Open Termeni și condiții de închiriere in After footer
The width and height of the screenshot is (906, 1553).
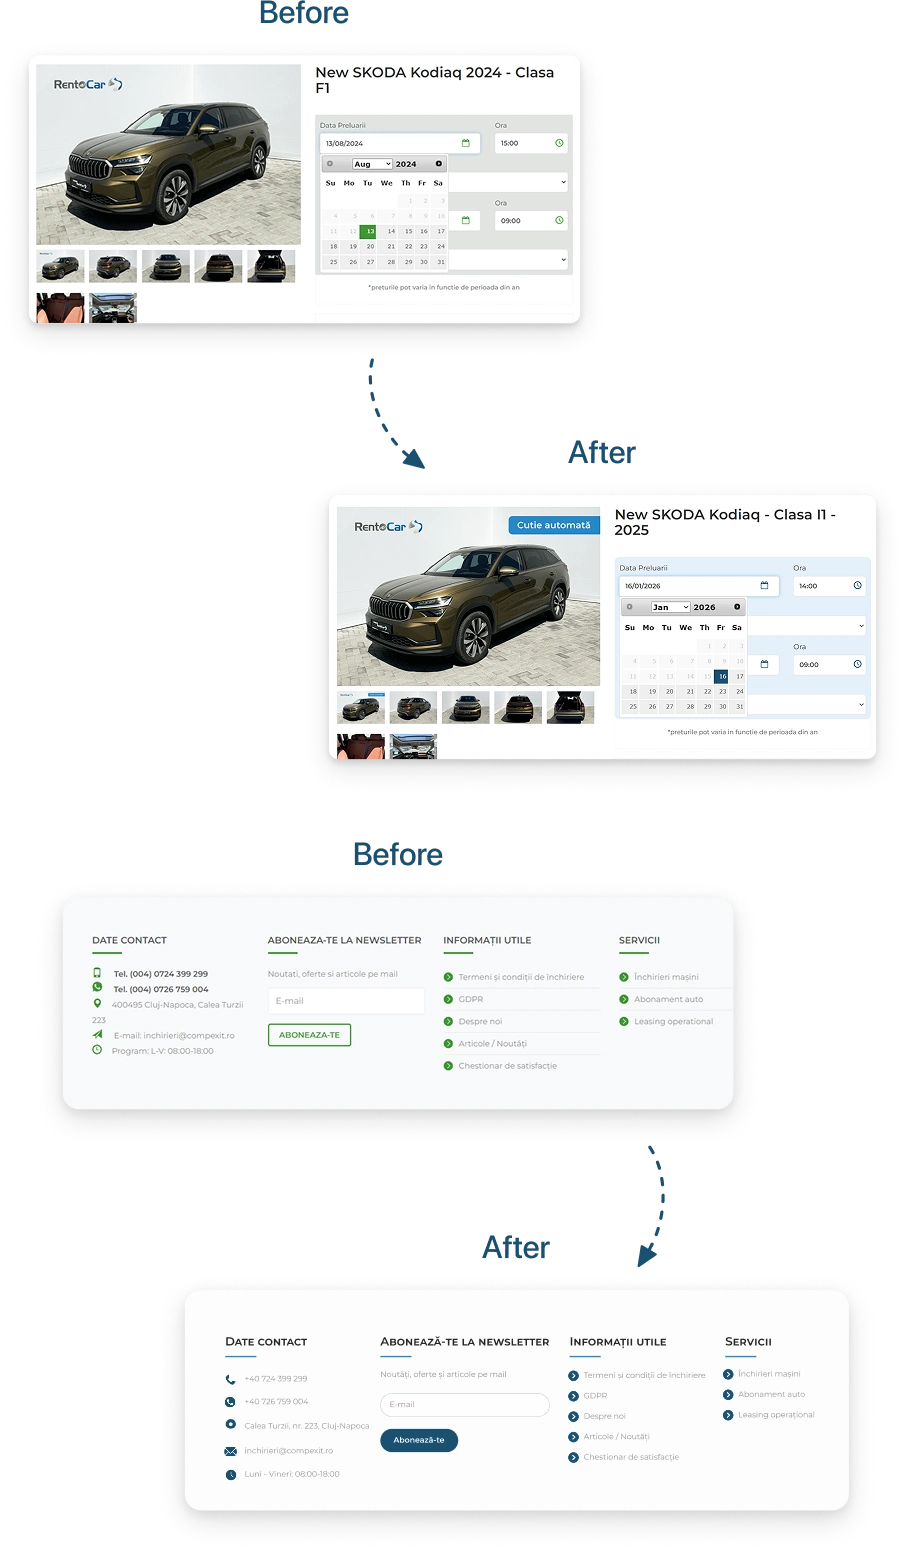point(644,1375)
